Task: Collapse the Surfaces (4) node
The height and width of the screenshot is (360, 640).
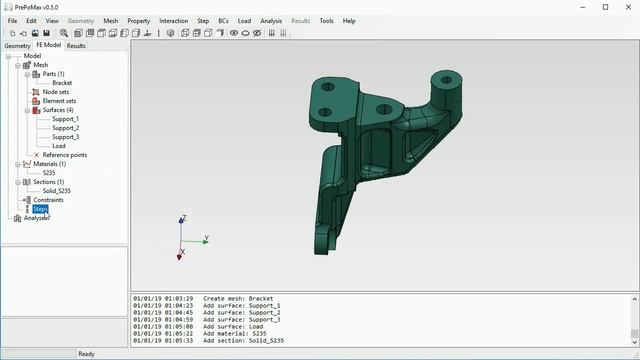Action: (x=27, y=110)
